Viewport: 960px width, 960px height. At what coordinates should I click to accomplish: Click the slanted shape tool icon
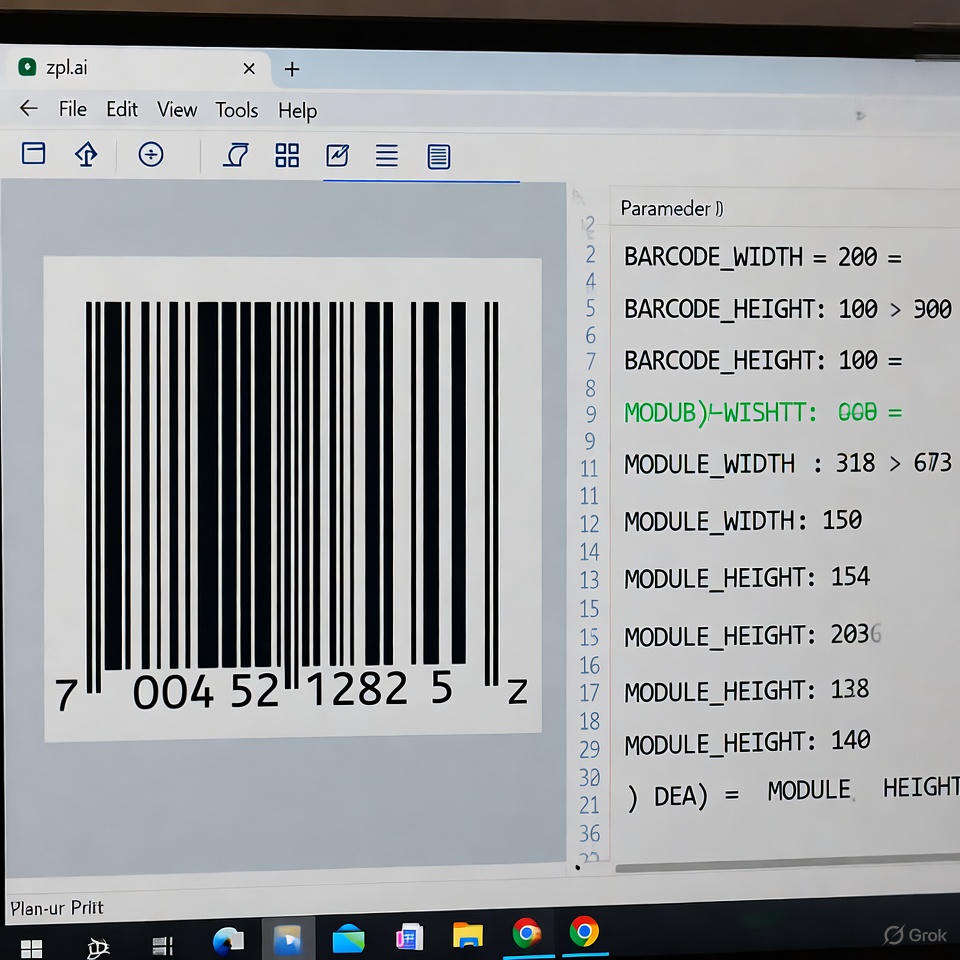[x=236, y=154]
